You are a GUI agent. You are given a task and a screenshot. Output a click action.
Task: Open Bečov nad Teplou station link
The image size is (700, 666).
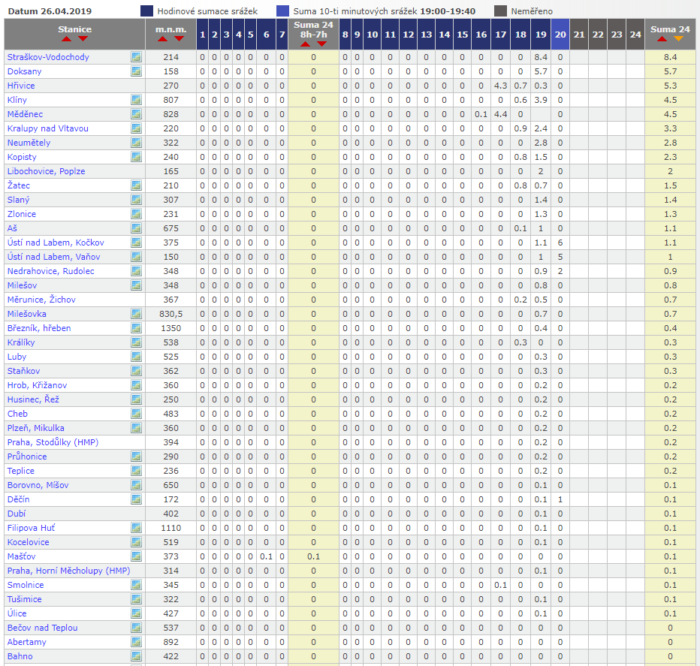click(x=42, y=628)
